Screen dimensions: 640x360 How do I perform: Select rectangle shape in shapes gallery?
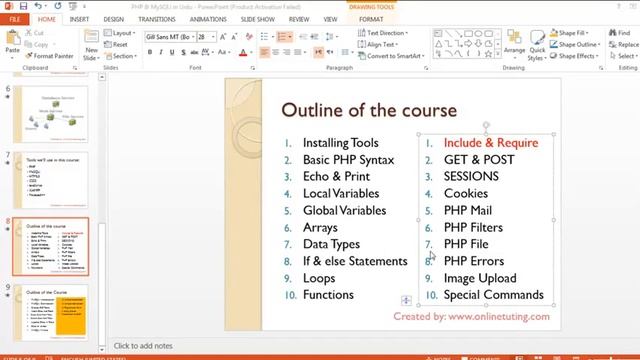[468, 33]
